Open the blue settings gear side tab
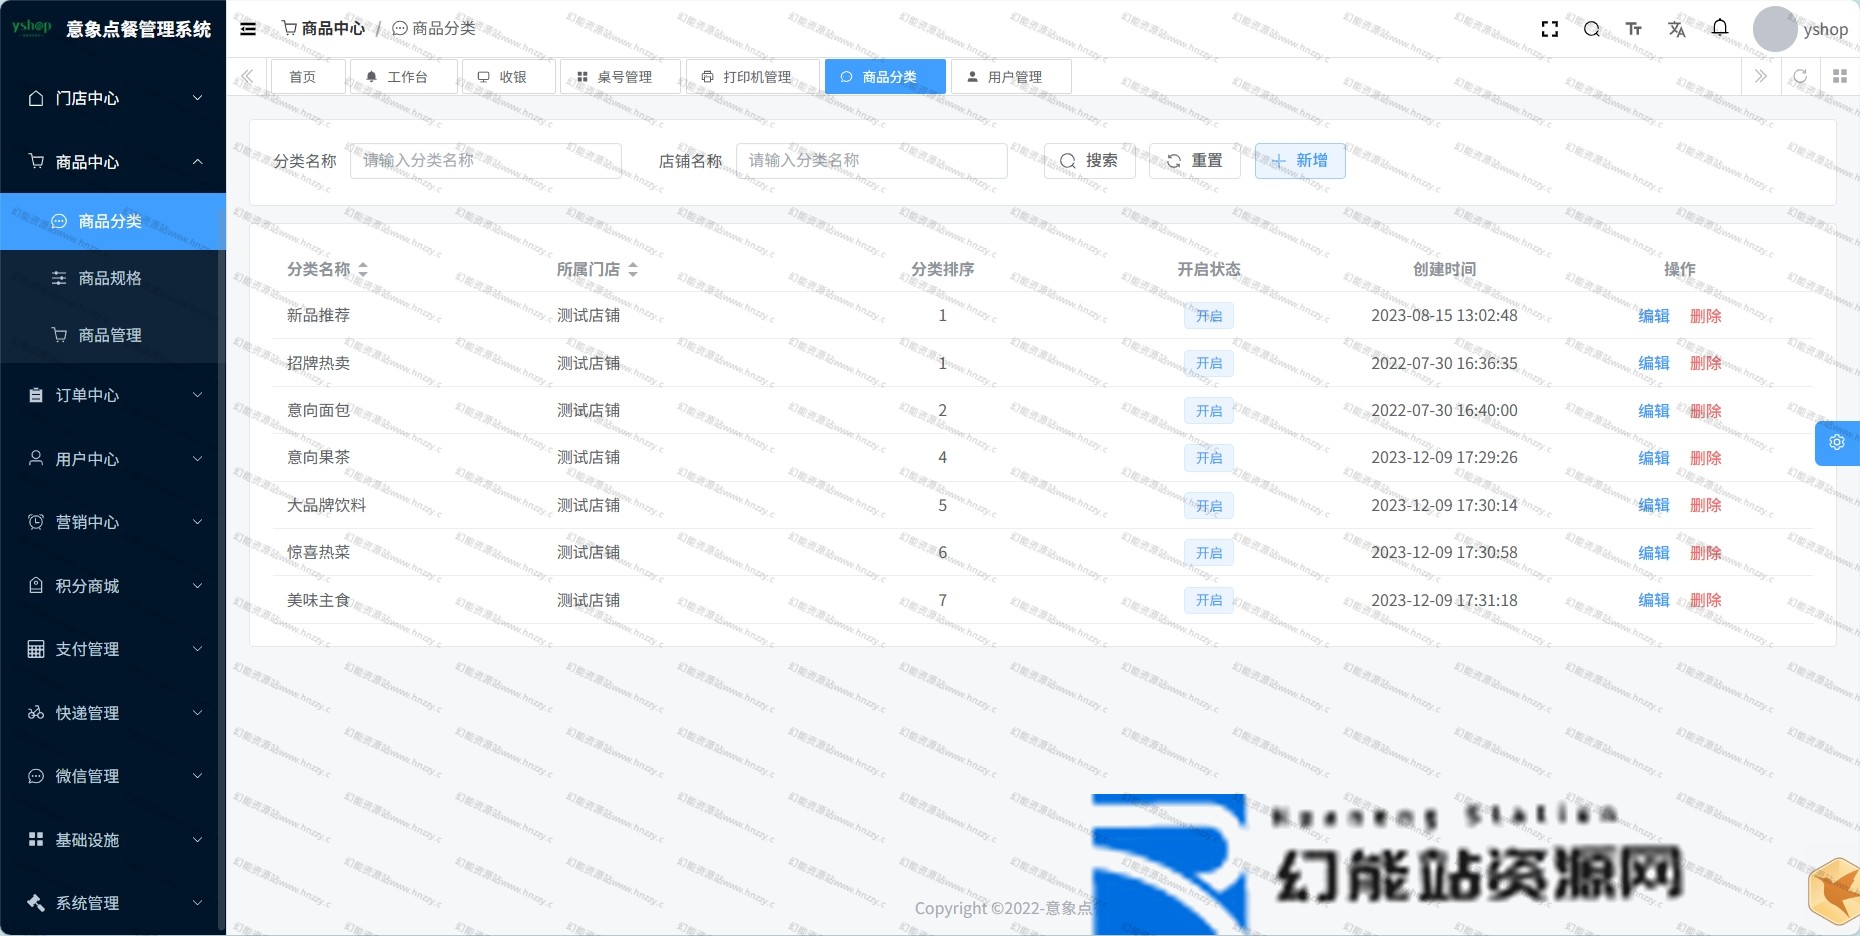 1837,443
